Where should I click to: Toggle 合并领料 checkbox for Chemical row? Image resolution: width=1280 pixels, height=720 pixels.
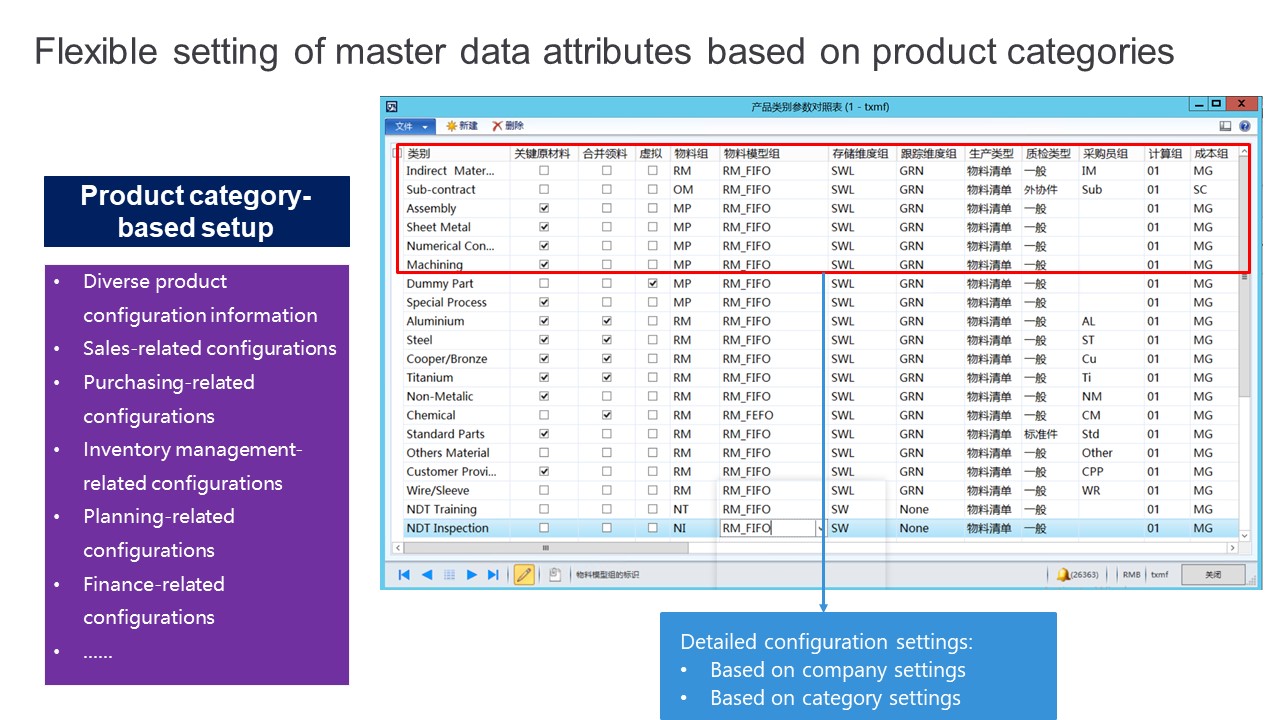[x=606, y=415]
